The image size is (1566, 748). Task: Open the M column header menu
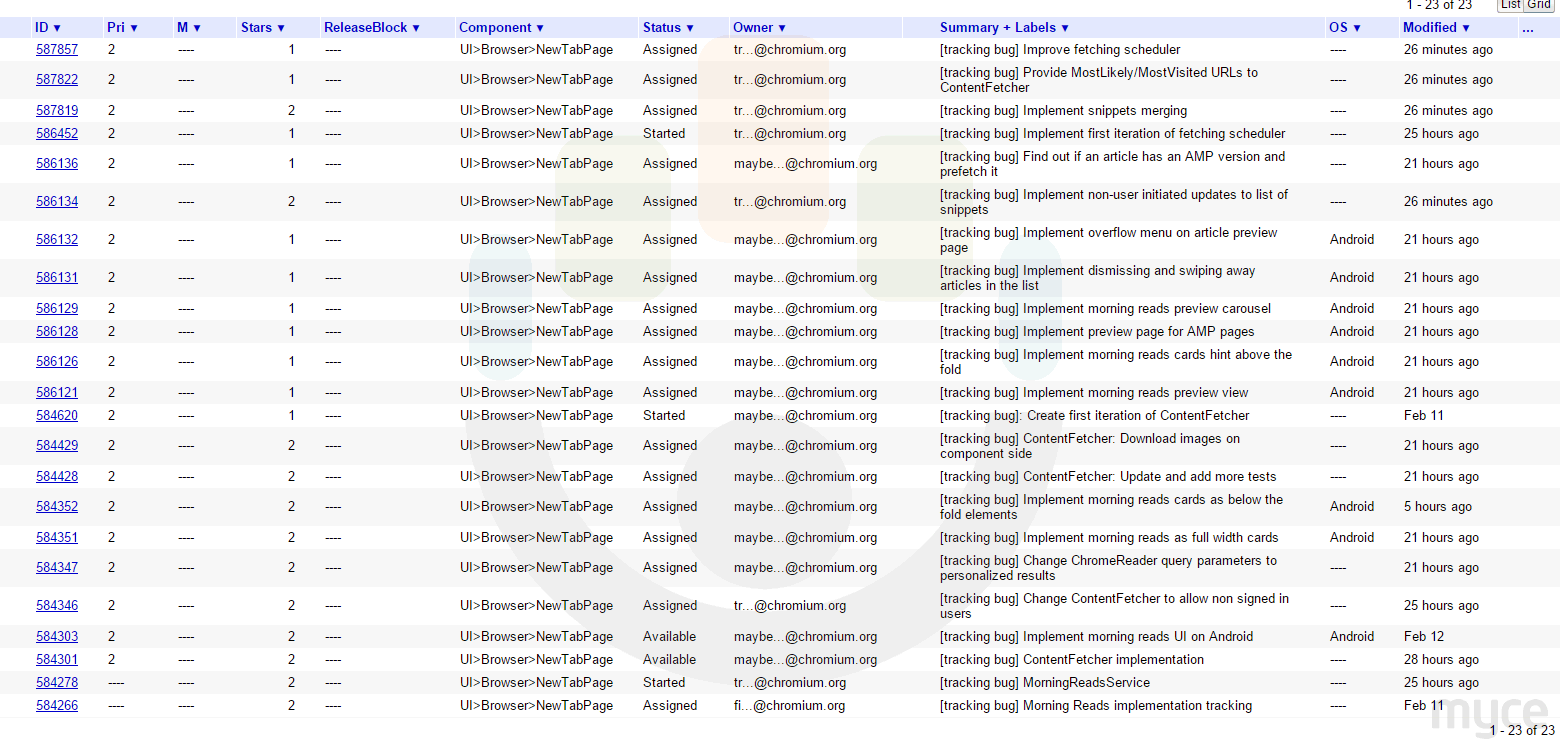coord(189,28)
